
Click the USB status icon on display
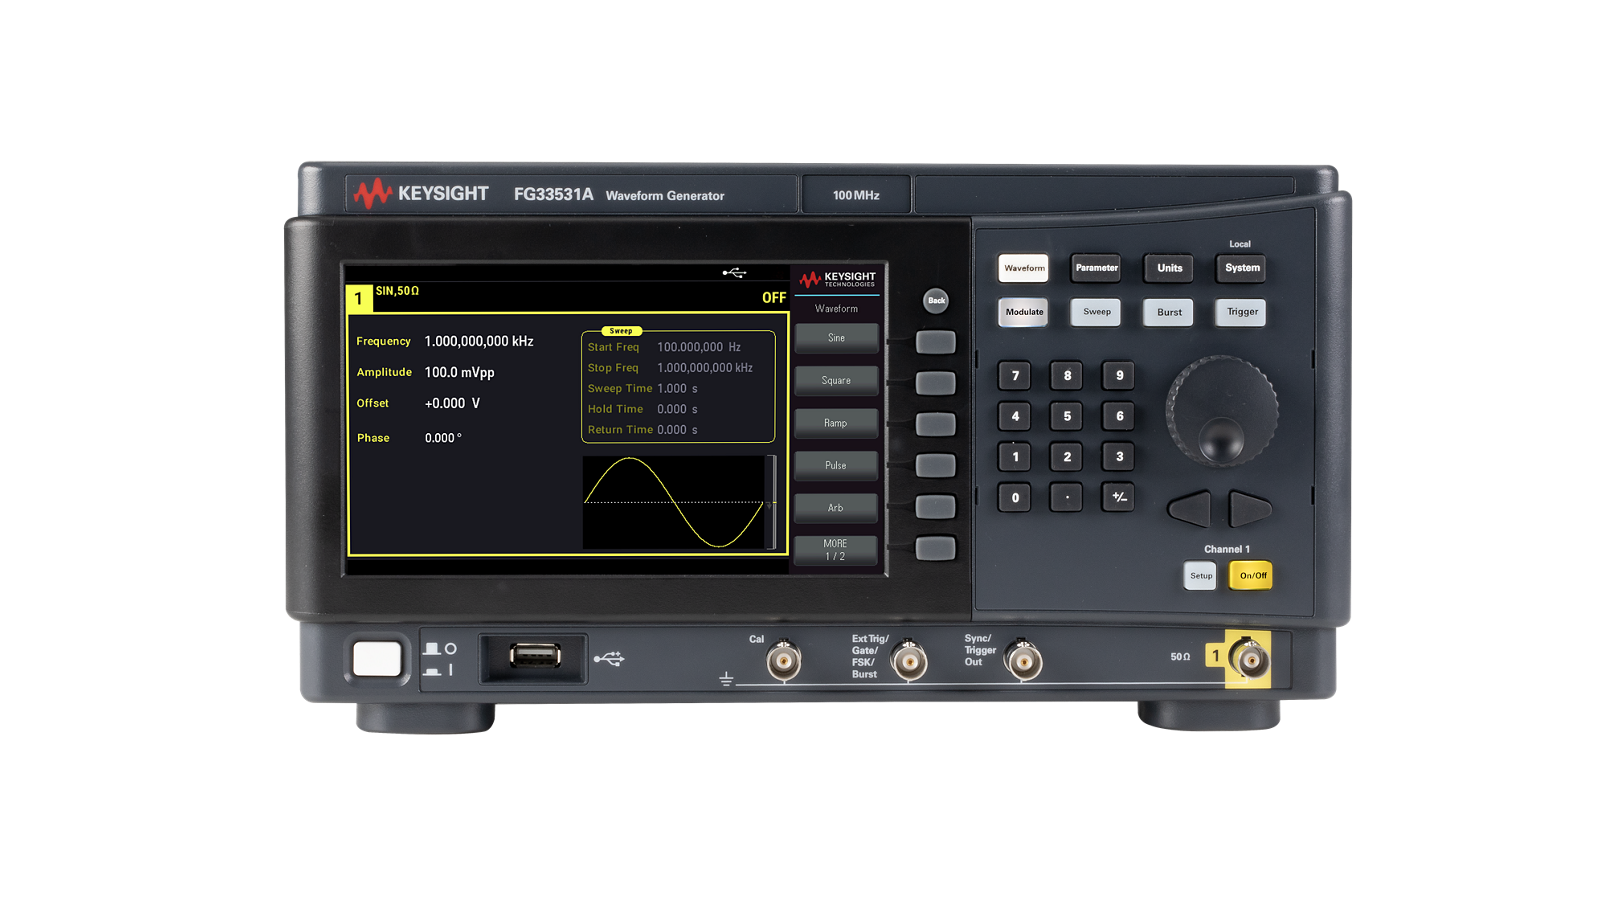point(734,272)
